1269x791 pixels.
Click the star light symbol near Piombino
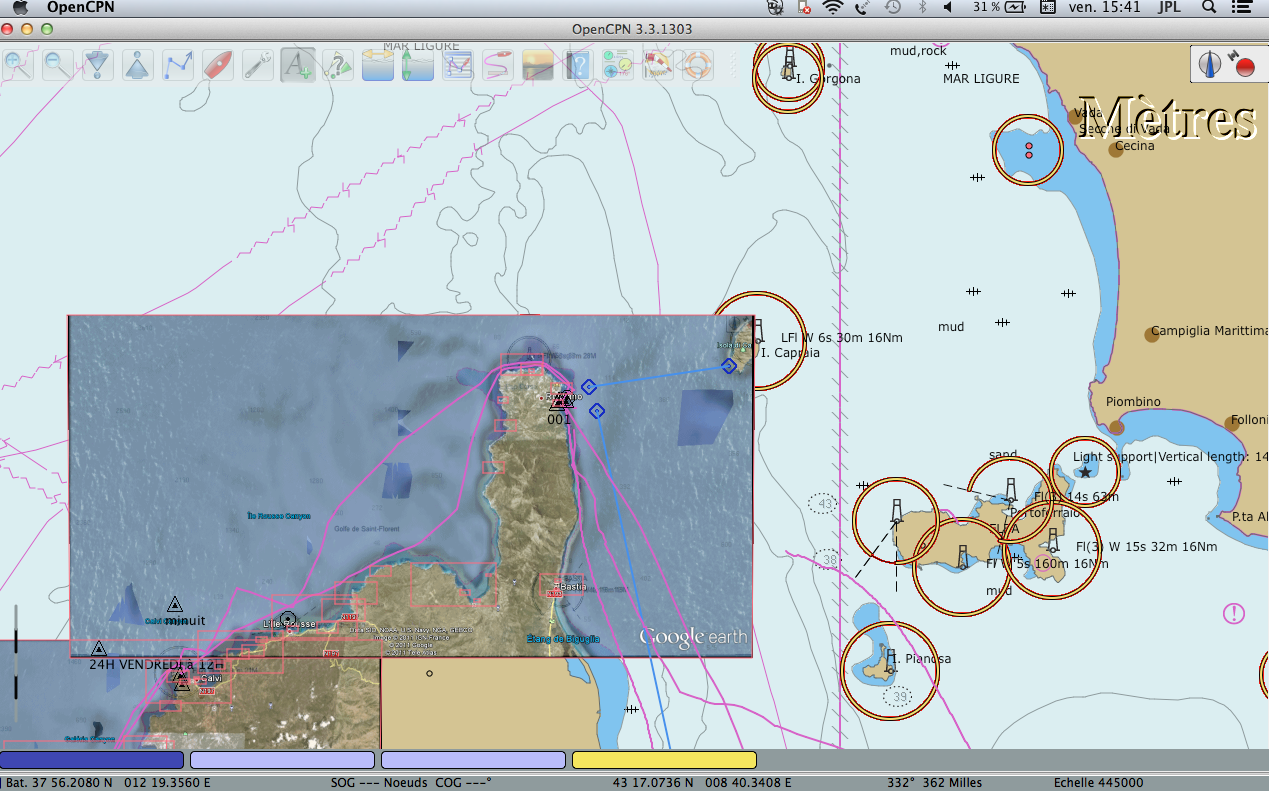(1085, 471)
